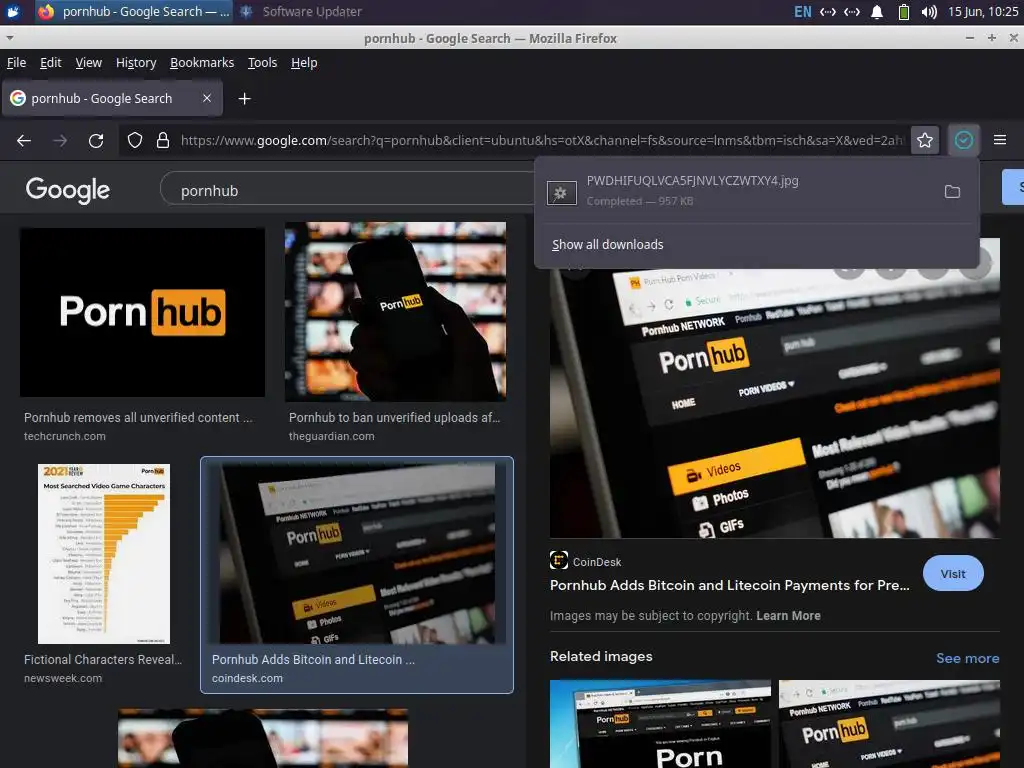Click Show all downloads
Viewport: 1024px width, 768px height.
tap(607, 244)
